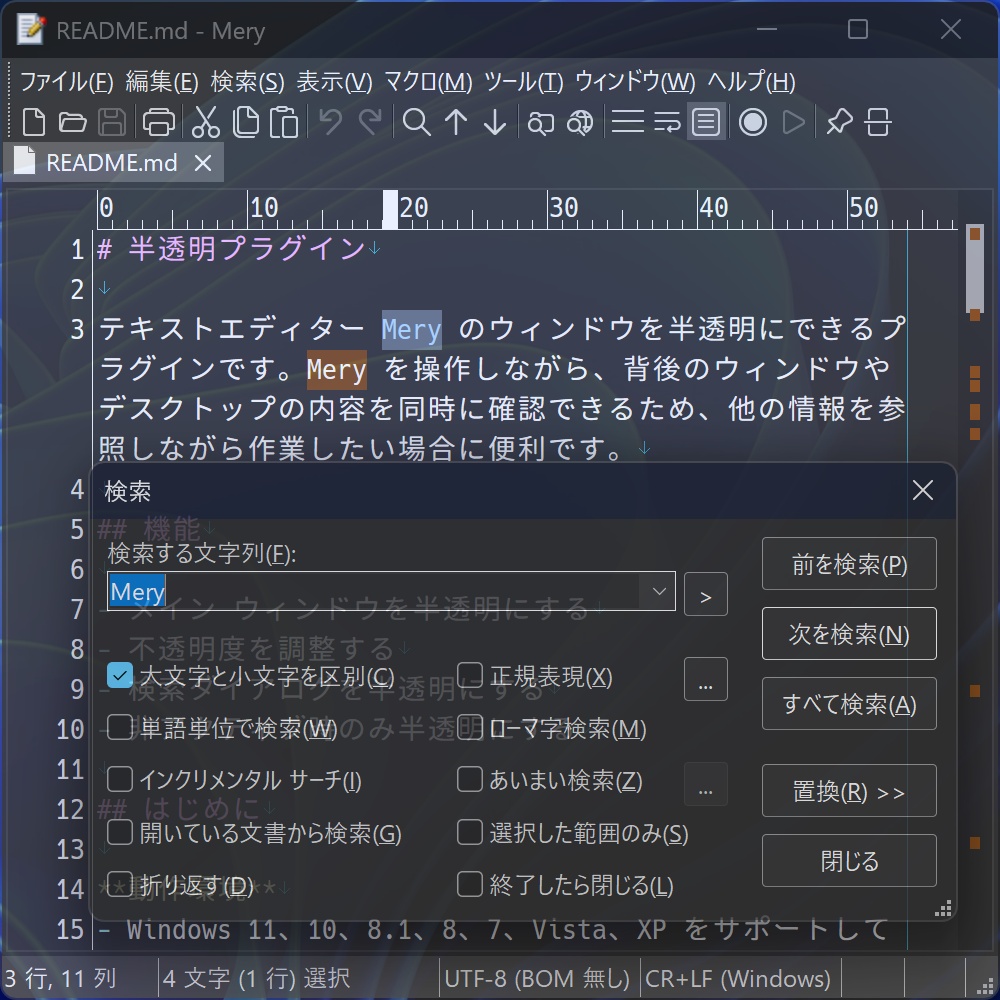Select the README.md document tab
This screenshot has width=1000, height=1000.
point(112,163)
